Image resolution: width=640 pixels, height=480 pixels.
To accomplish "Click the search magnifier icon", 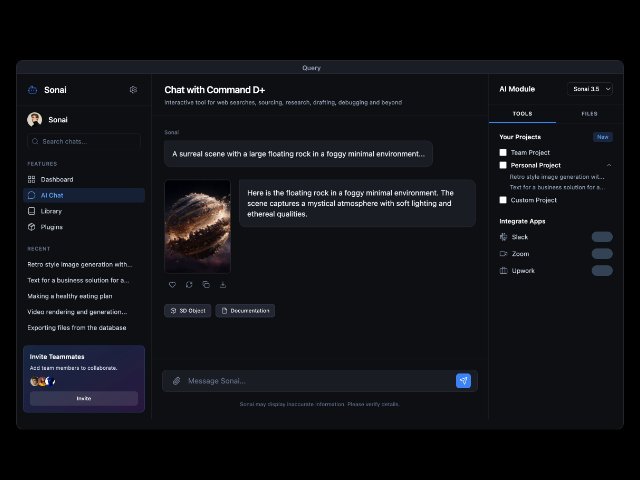I will click(x=35, y=141).
